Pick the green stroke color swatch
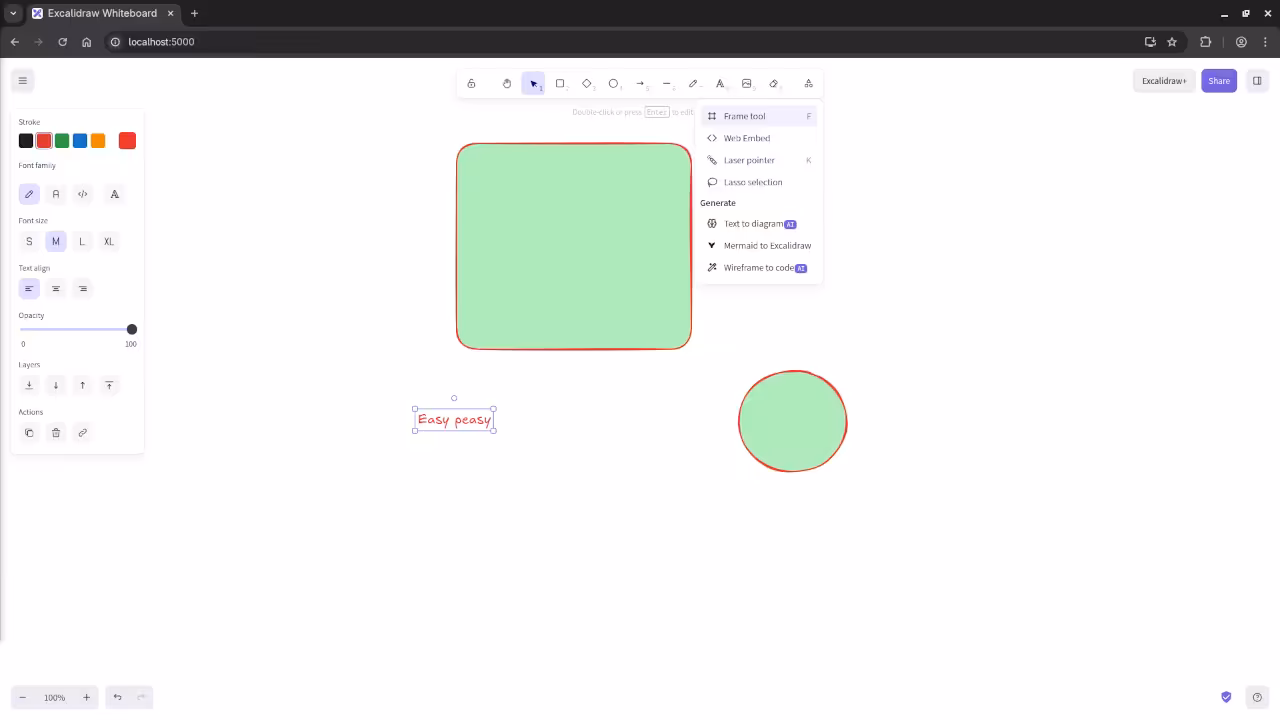1280x720 pixels. (61, 140)
